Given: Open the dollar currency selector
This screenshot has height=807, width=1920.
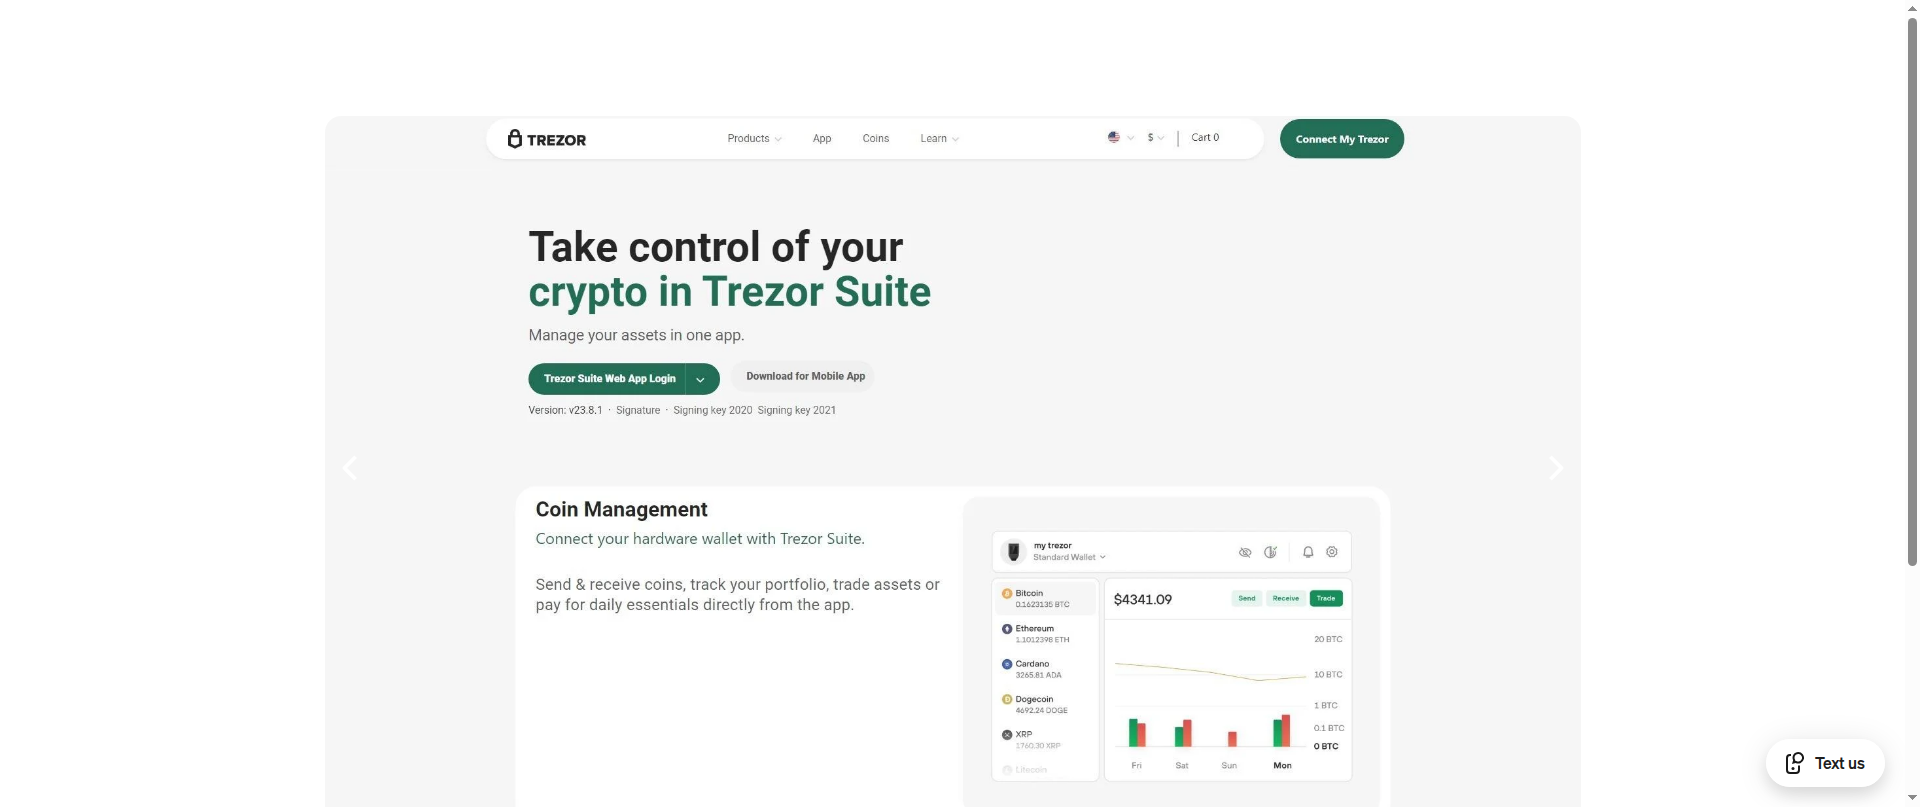Looking at the screenshot, I should coord(1156,138).
